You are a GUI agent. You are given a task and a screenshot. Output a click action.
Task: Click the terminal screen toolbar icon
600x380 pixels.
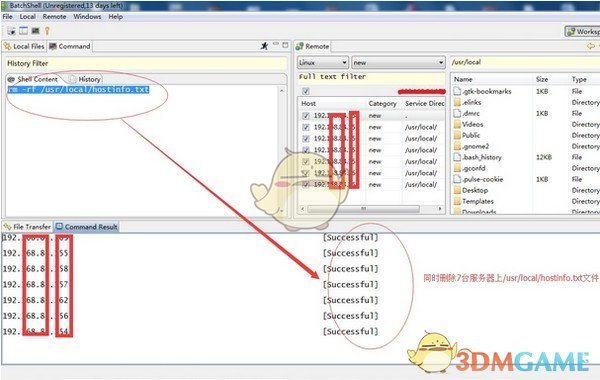tap(36, 31)
